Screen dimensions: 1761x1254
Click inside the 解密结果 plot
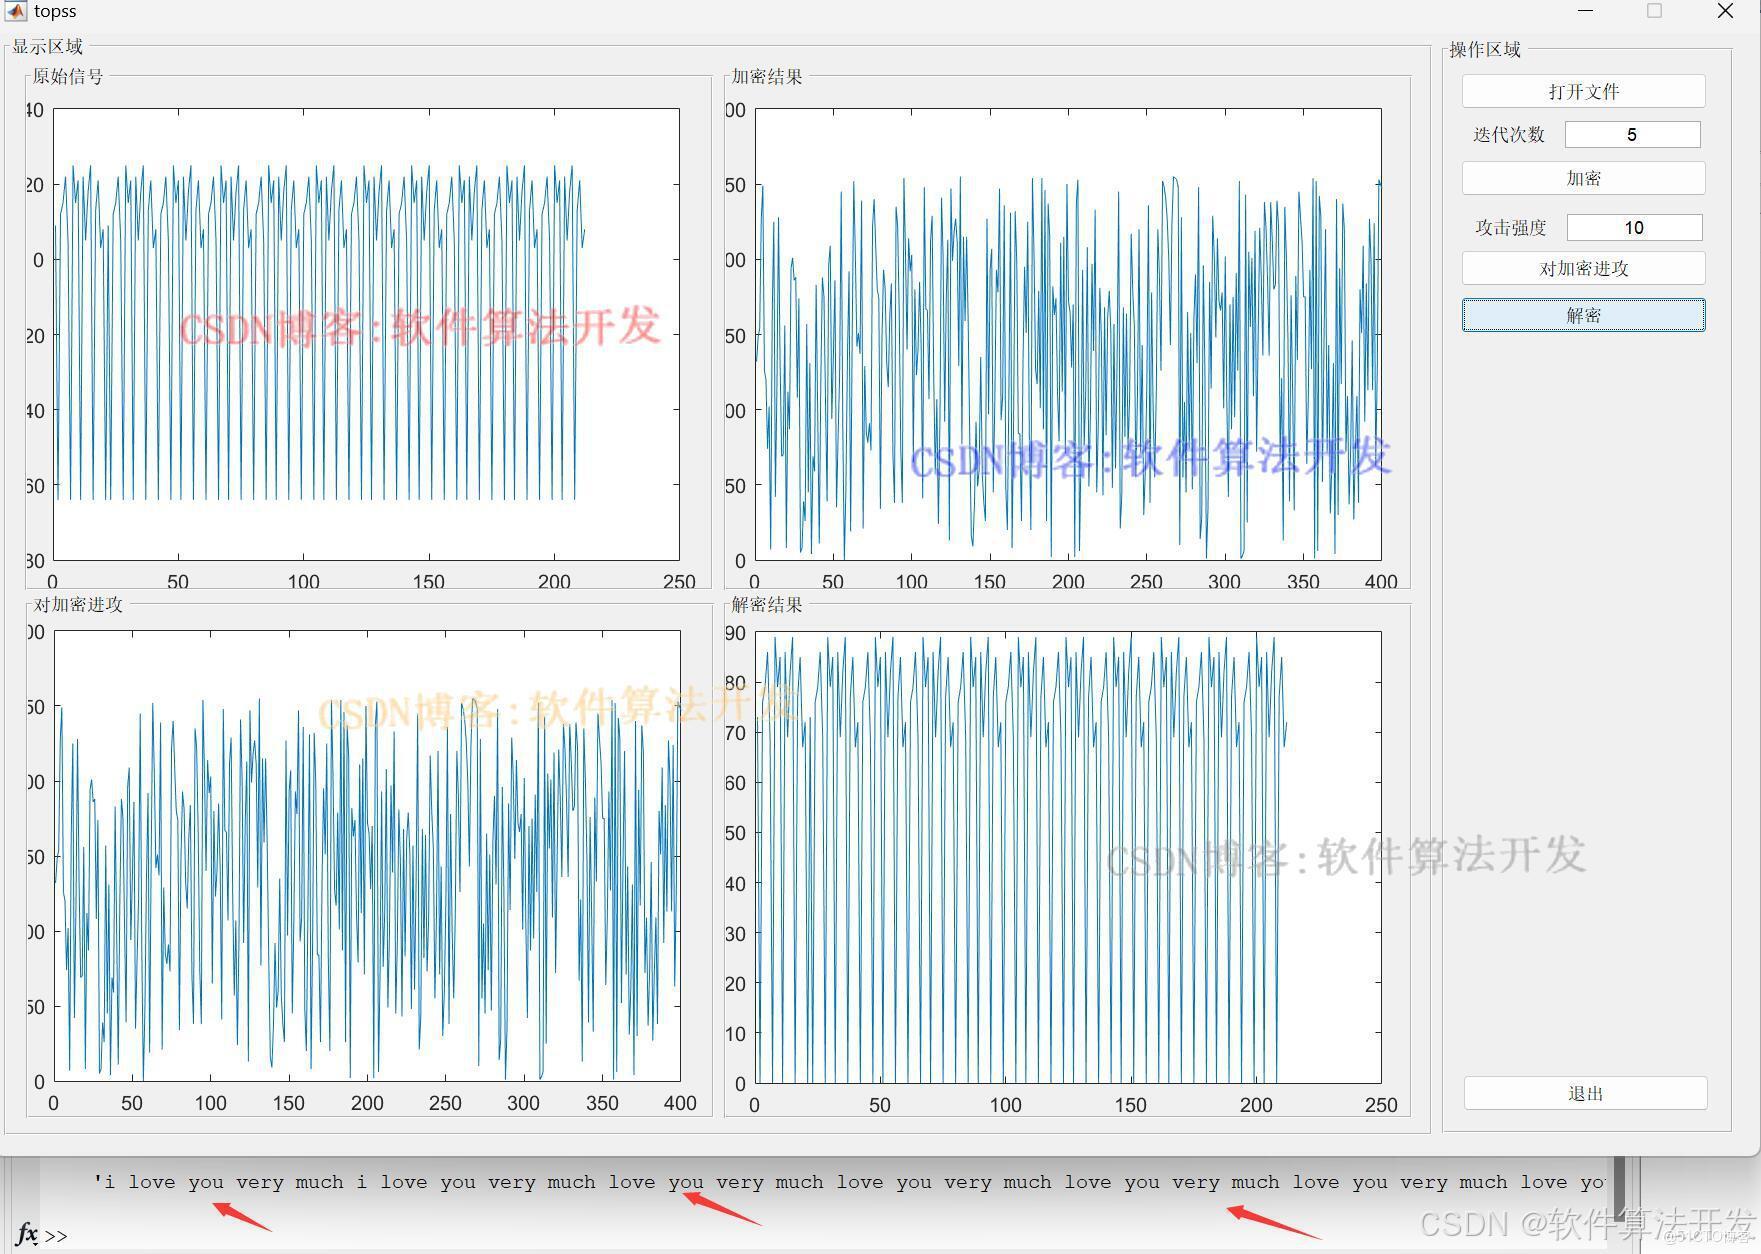[x=1068, y=857]
